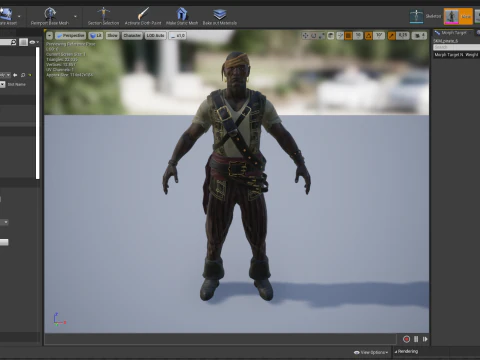Open the rotation snap 10° value menu
The image size is (480, 360).
pyautogui.click(x=379, y=35)
